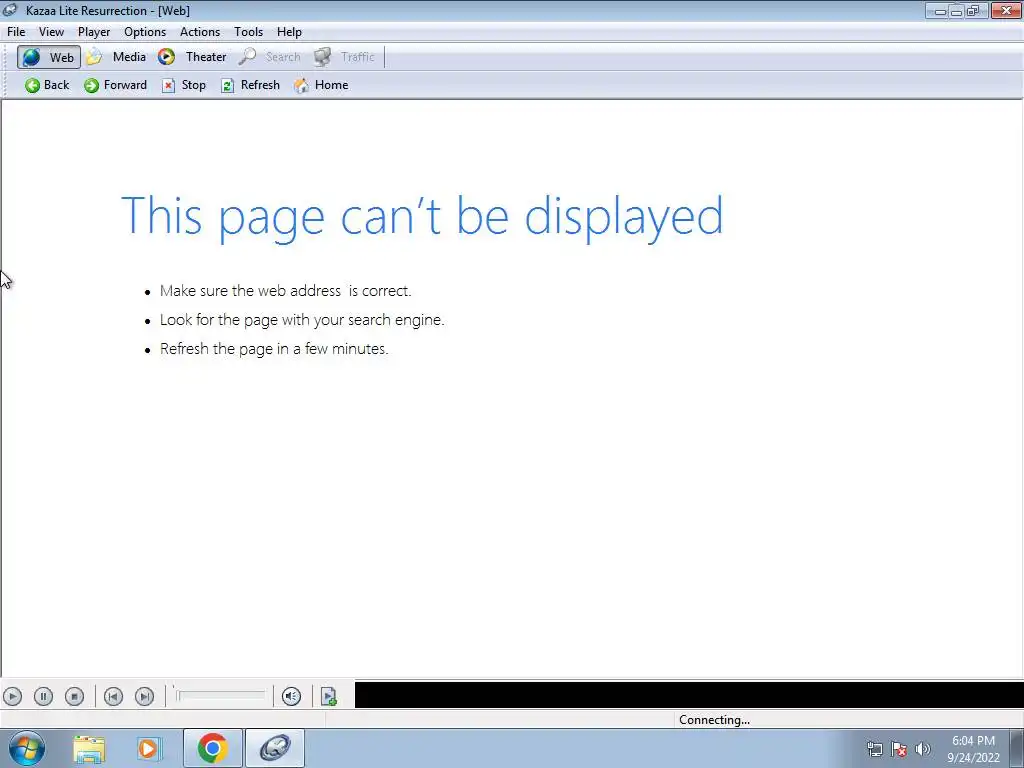Open the taskbar clock and date
Image resolution: width=1024 pixels, height=768 pixels.
point(973,749)
